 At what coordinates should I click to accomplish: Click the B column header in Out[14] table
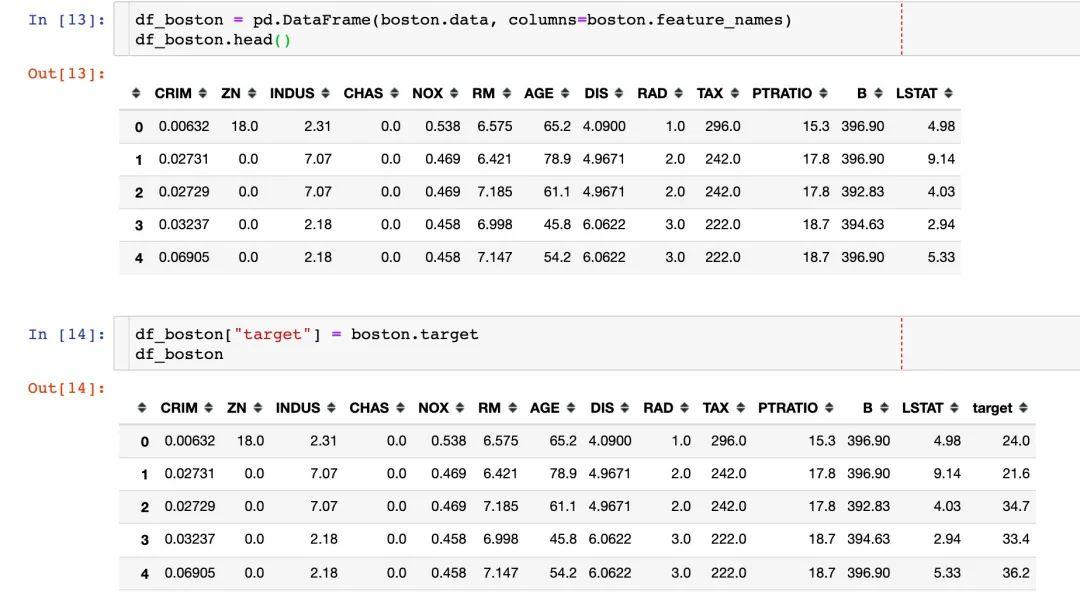click(x=868, y=408)
